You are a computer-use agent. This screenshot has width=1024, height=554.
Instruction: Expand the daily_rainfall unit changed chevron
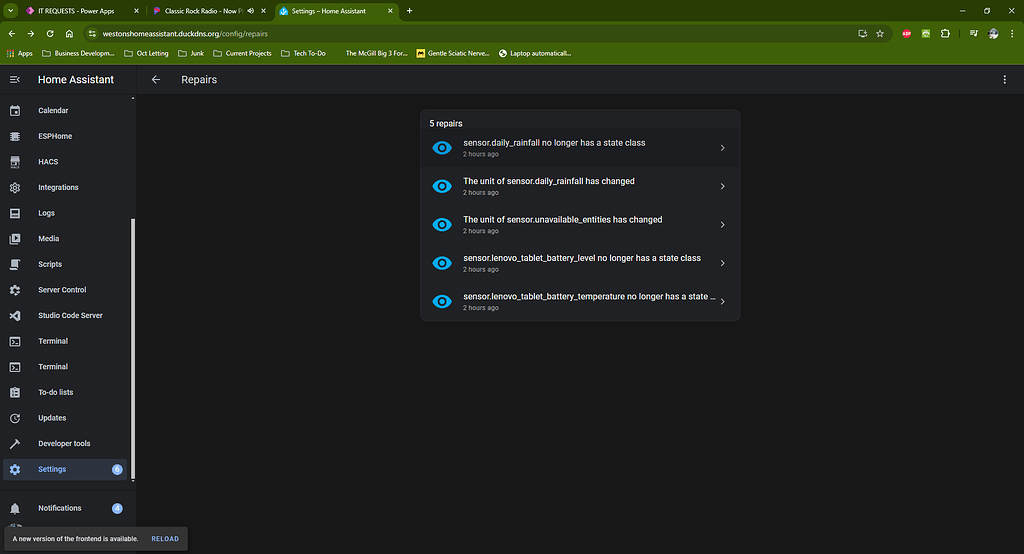coord(722,186)
